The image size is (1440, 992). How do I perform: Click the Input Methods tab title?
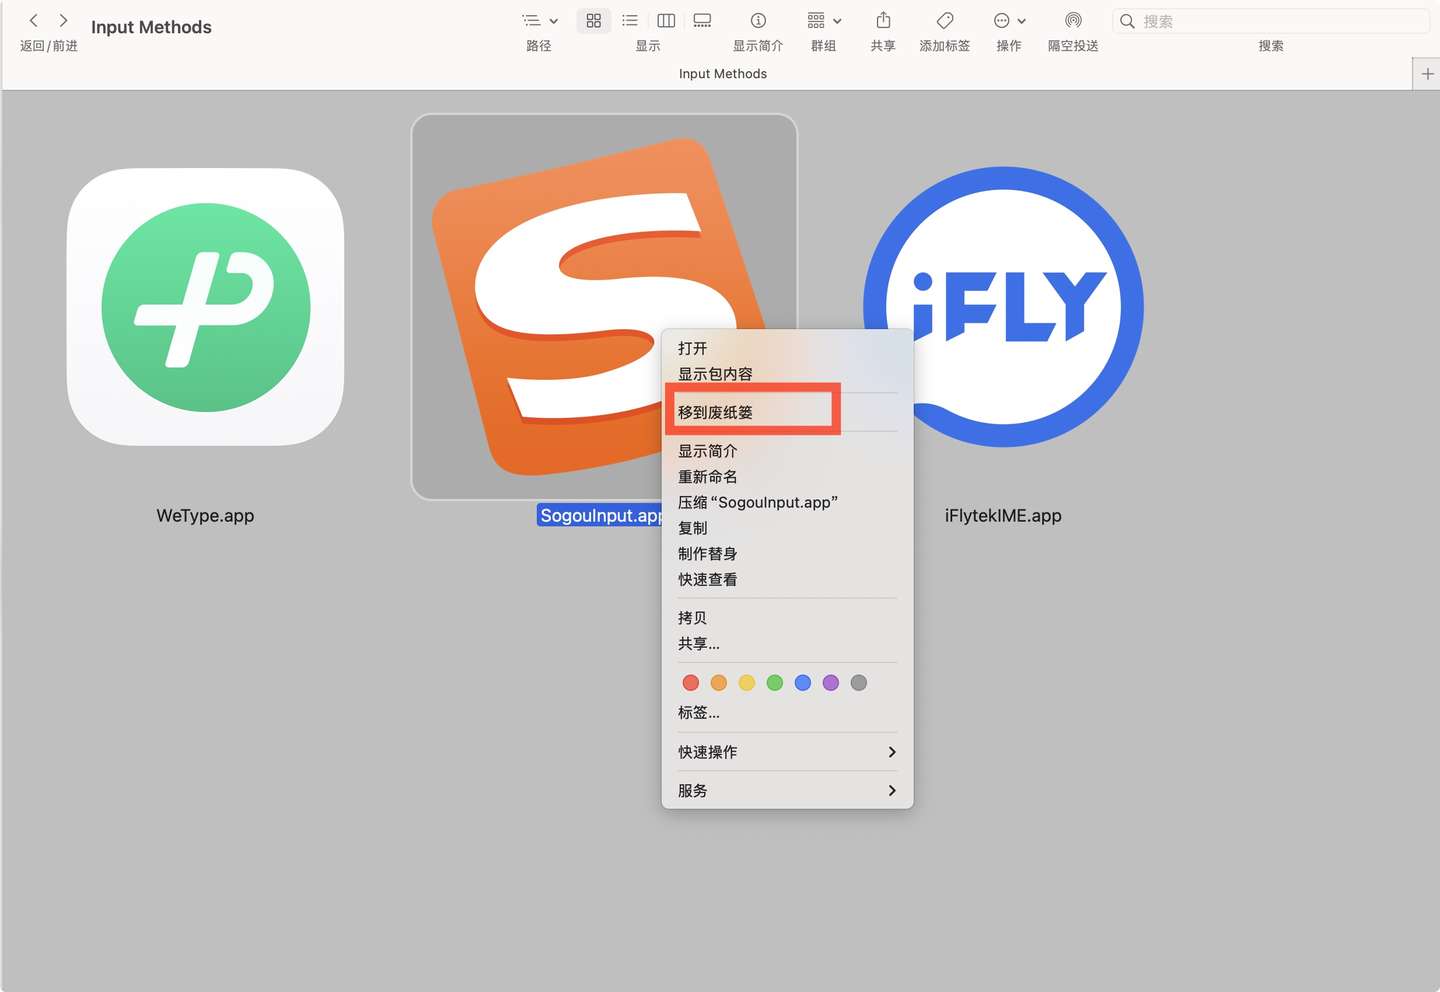(722, 74)
